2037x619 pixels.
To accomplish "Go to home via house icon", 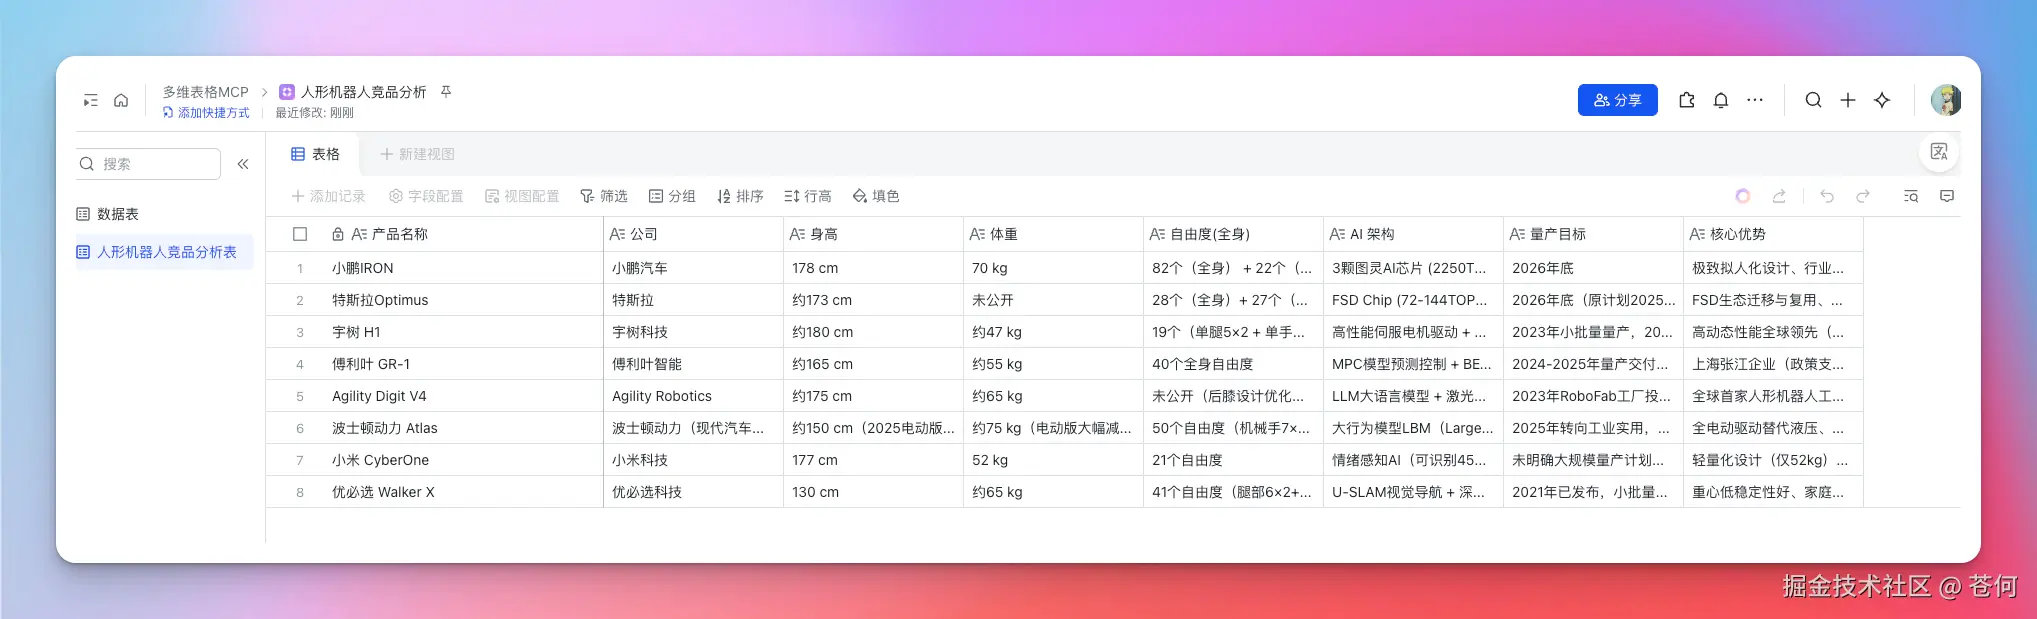I will pyautogui.click(x=121, y=100).
